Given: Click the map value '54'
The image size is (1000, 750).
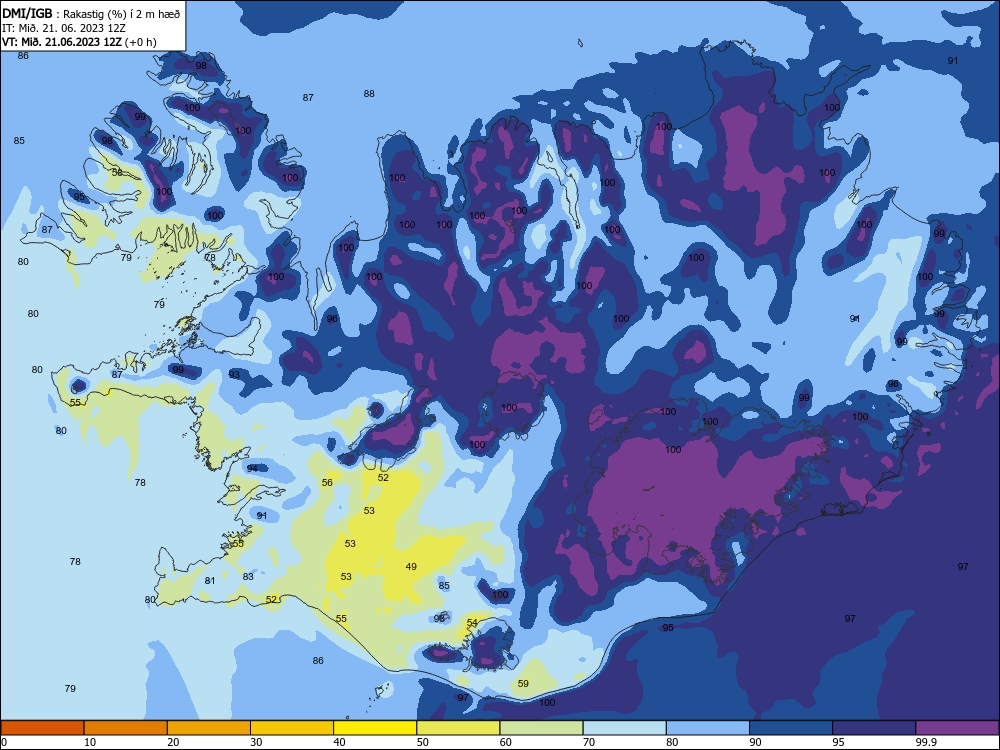Looking at the screenshot, I should point(472,622).
